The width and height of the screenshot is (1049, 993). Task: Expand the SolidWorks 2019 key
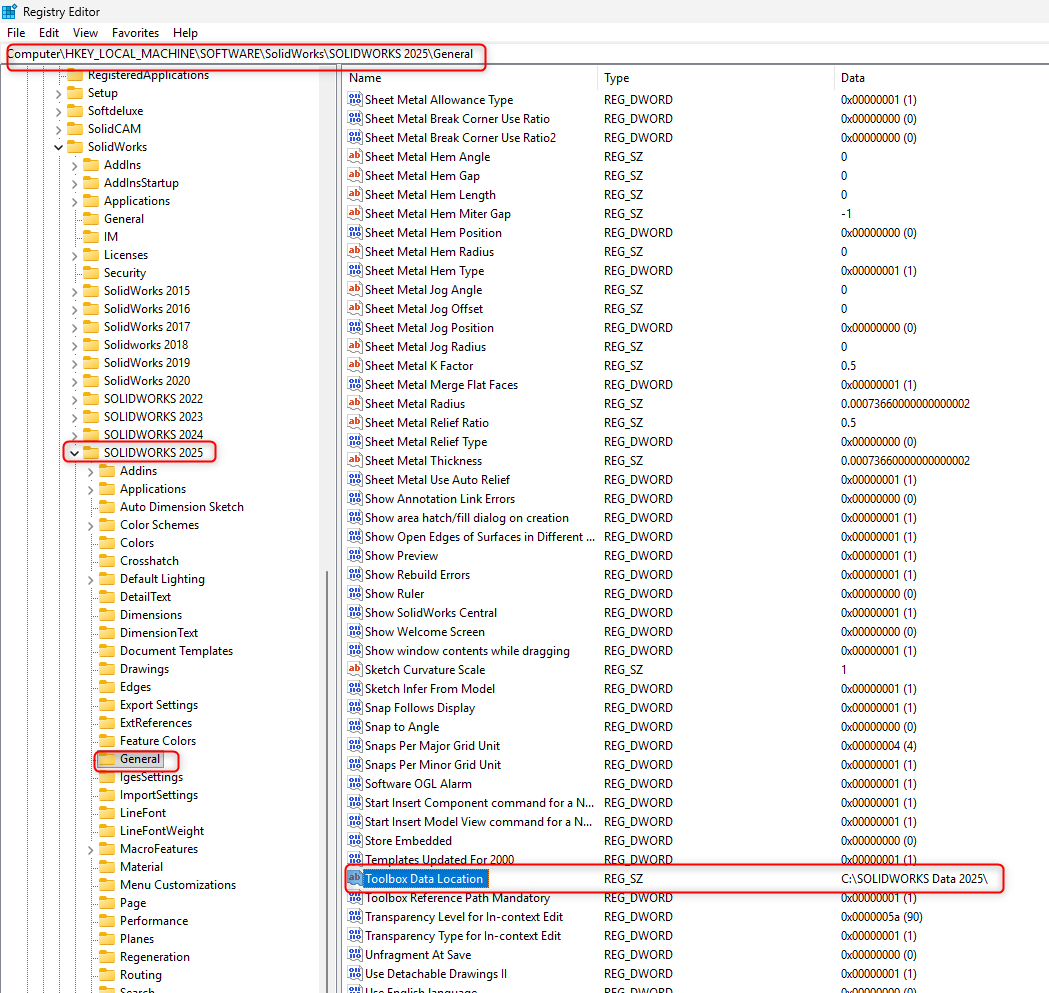(x=74, y=363)
